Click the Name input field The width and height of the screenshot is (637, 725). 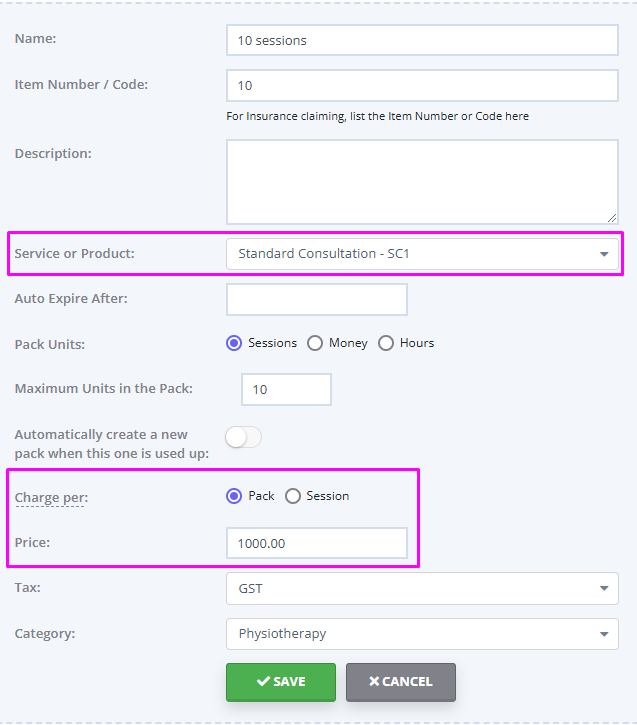(x=422, y=40)
